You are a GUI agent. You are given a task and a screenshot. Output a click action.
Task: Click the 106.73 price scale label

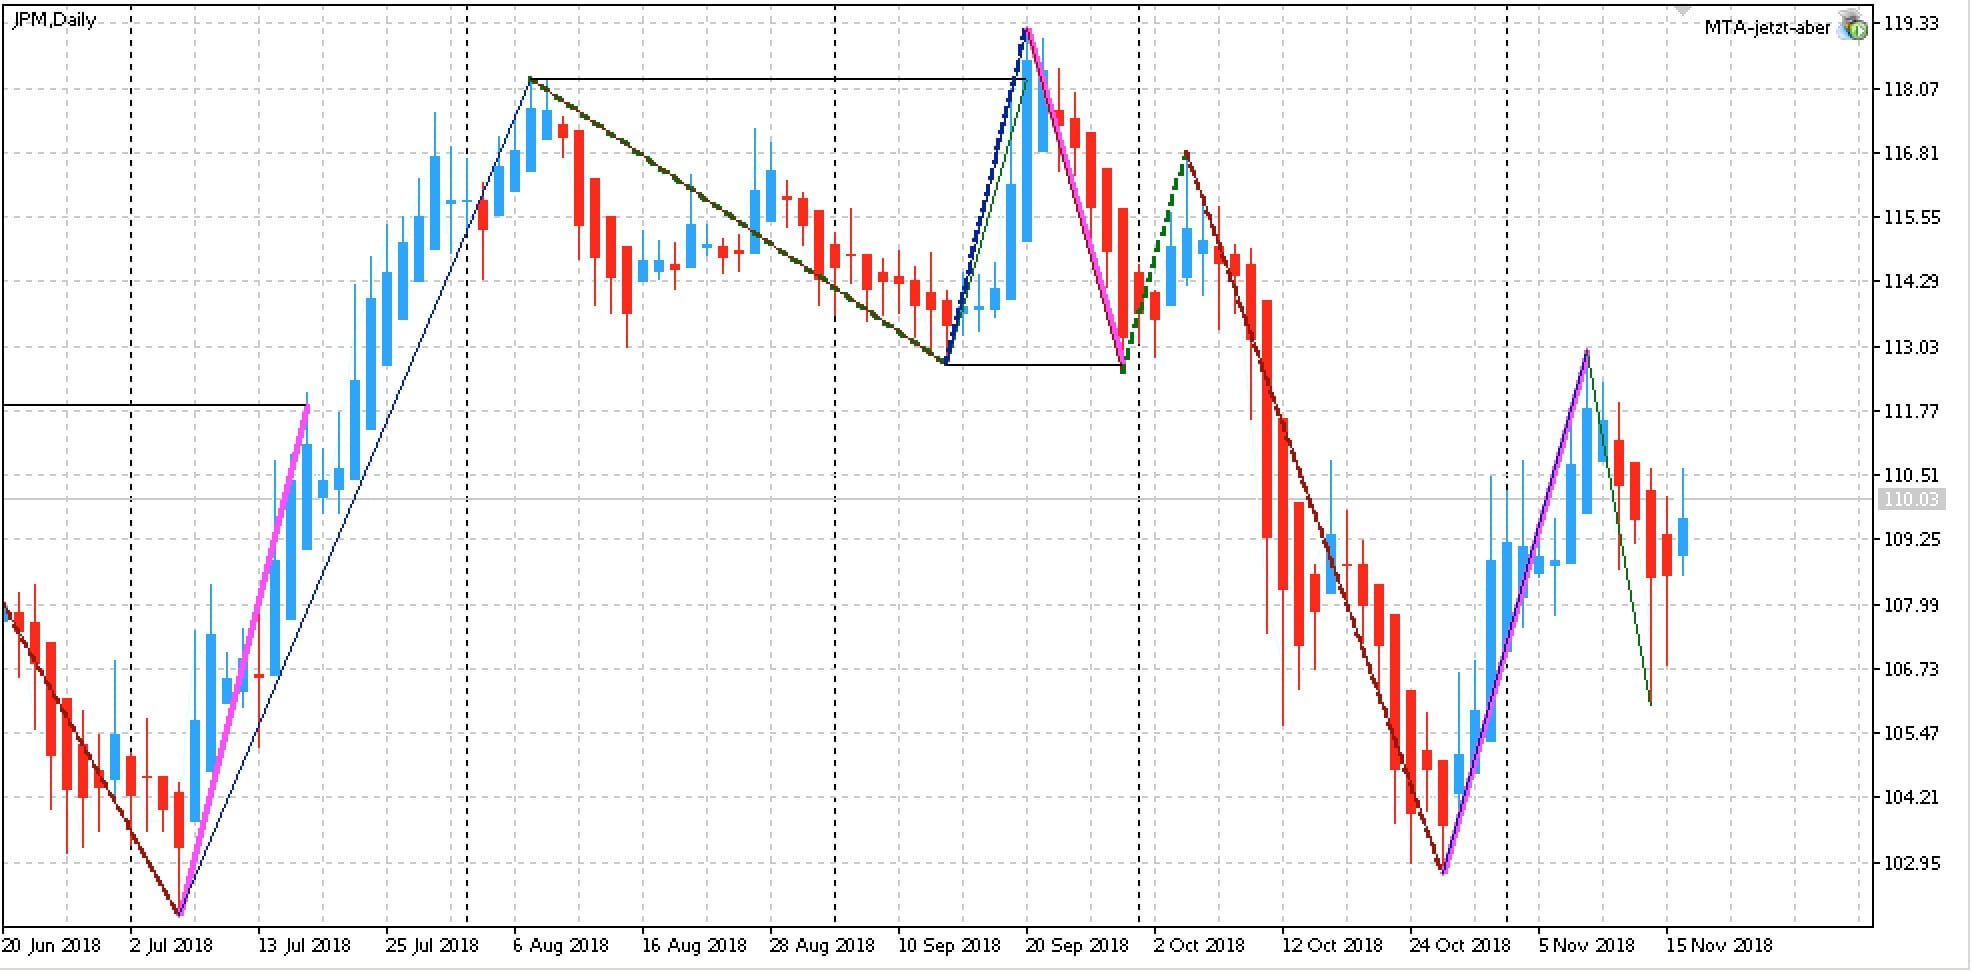1911,669
